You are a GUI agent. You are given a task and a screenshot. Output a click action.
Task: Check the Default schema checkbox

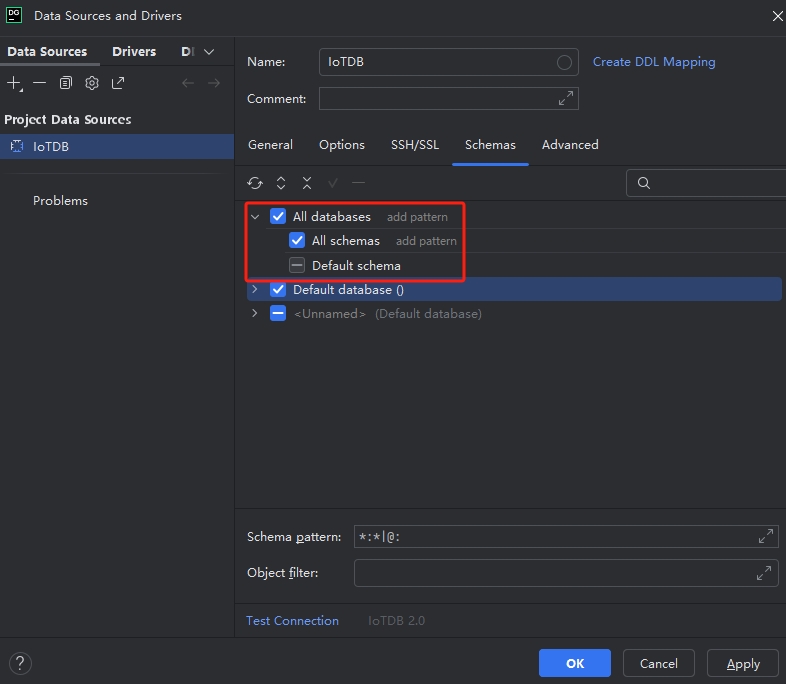(x=297, y=266)
